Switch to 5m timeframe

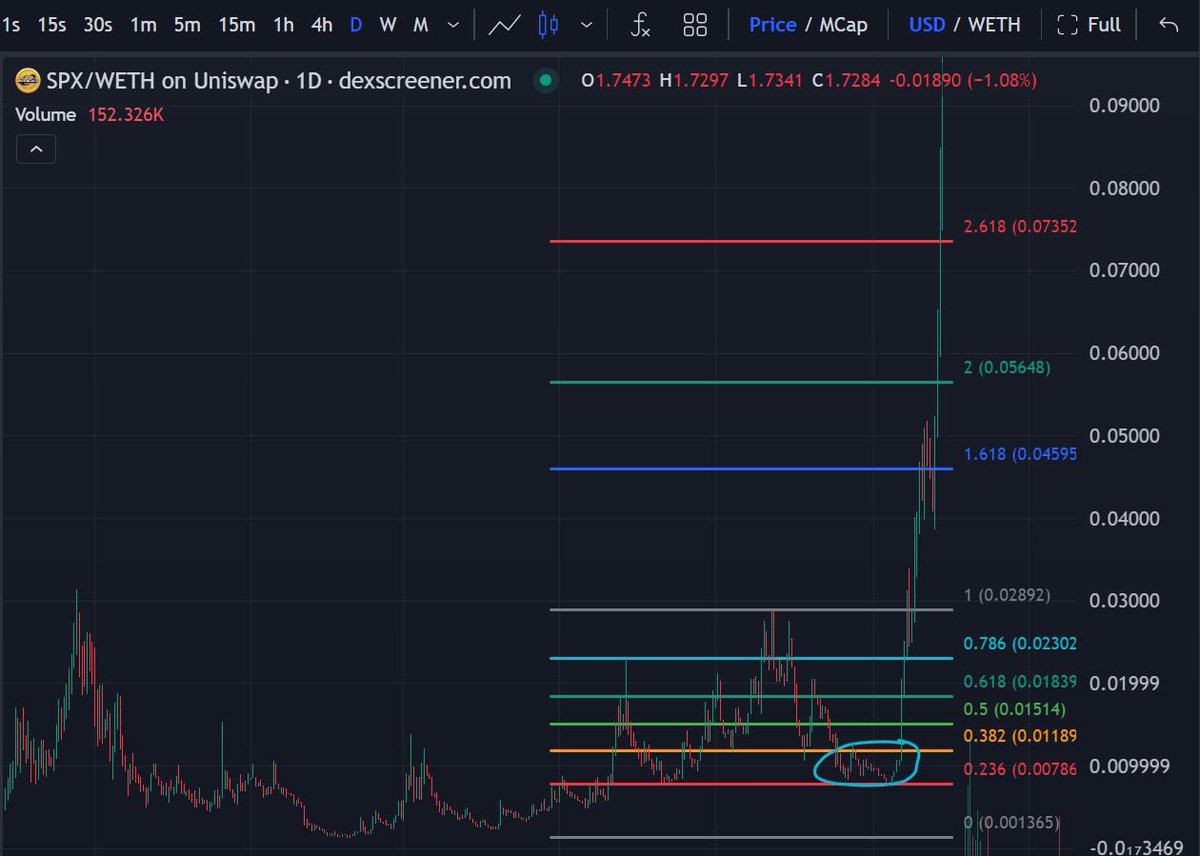click(187, 24)
